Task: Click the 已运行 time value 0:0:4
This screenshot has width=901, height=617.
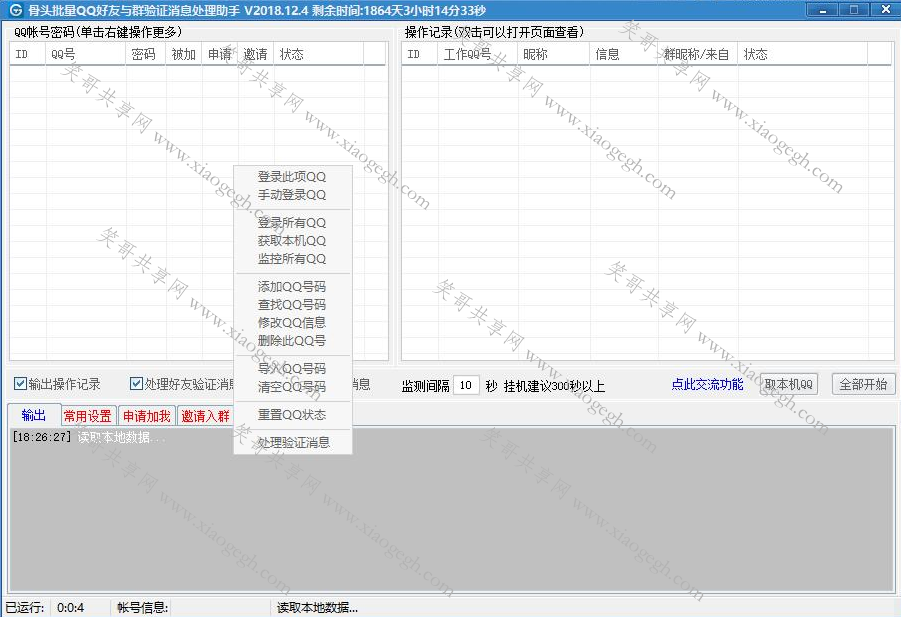Action: click(71, 608)
